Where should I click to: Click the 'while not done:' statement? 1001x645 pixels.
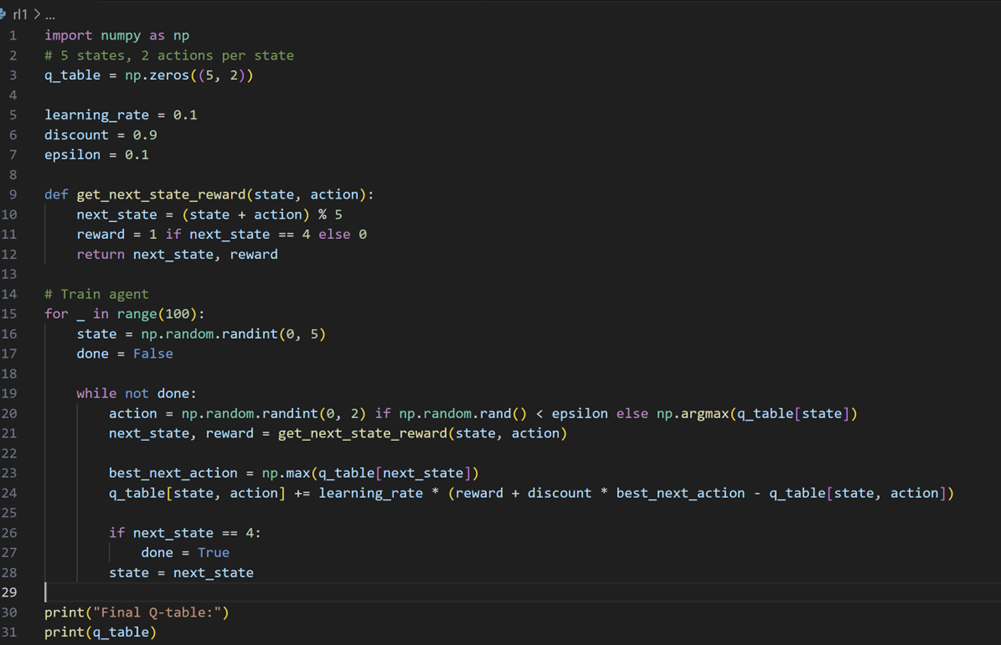click(x=137, y=393)
